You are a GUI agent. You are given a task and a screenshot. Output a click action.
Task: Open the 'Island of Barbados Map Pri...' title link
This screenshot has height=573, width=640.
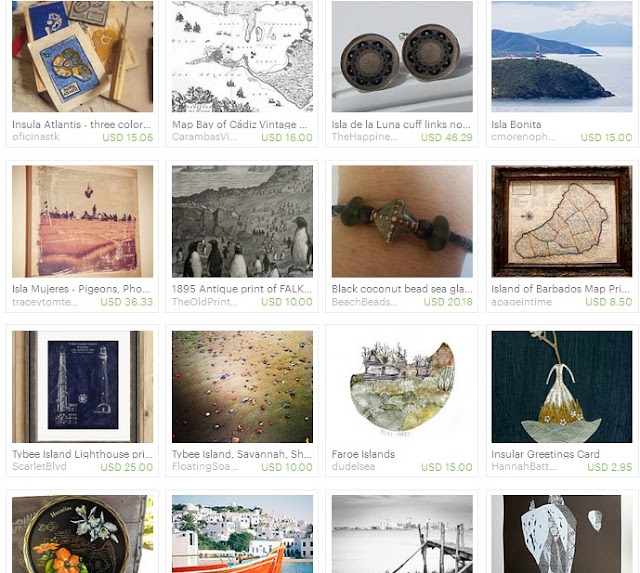point(560,289)
